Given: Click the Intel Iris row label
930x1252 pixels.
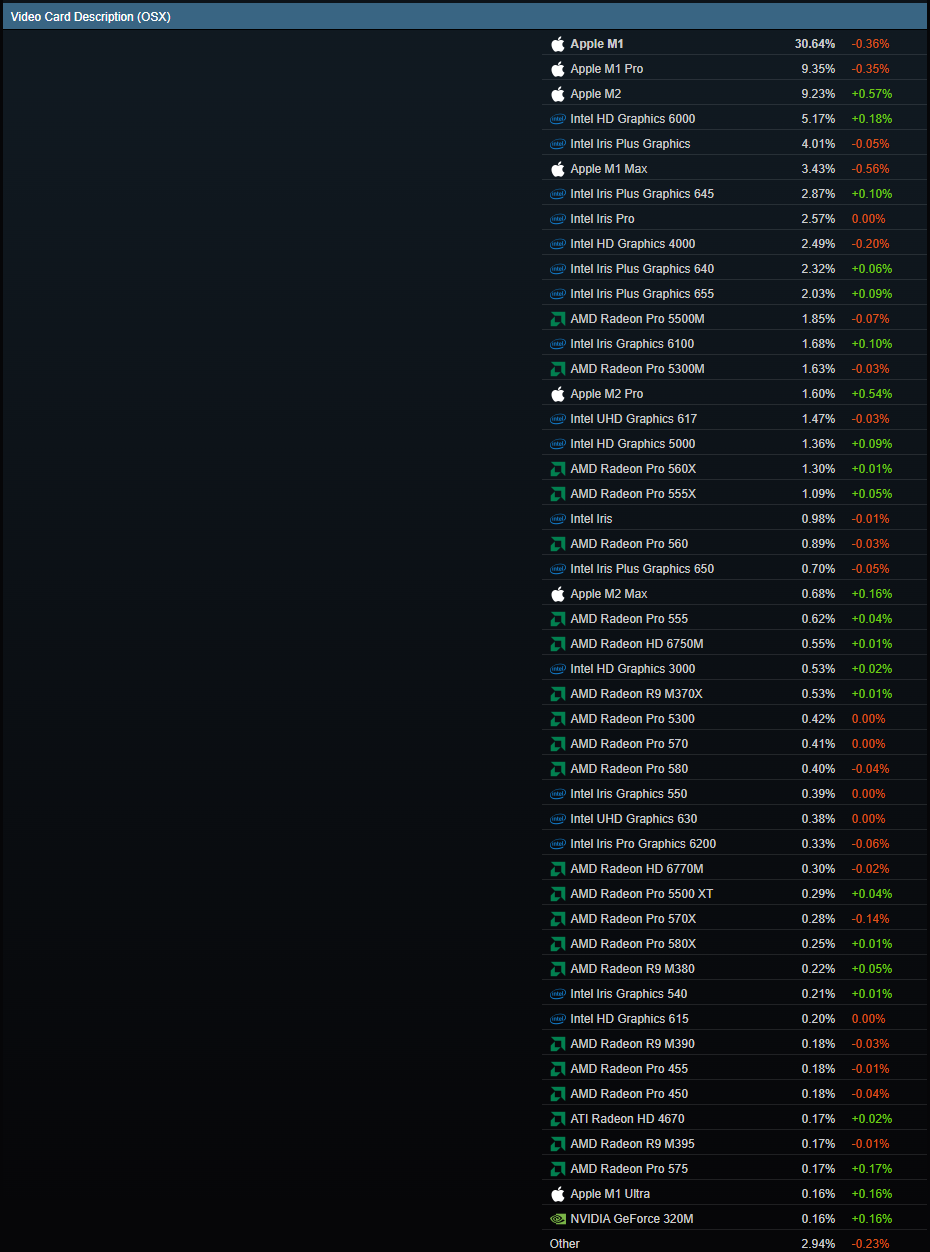Looking at the screenshot, I should [591, 519].
